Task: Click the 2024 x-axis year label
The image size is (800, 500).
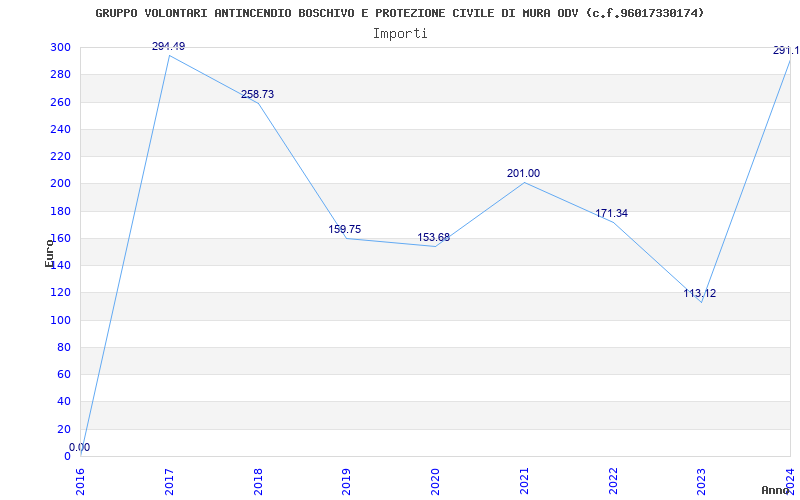Action: (790, 481)
